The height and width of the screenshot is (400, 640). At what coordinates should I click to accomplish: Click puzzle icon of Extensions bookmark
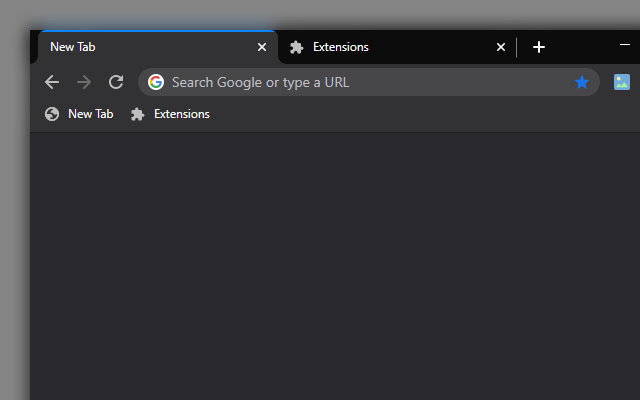click(x=138, y=114)
